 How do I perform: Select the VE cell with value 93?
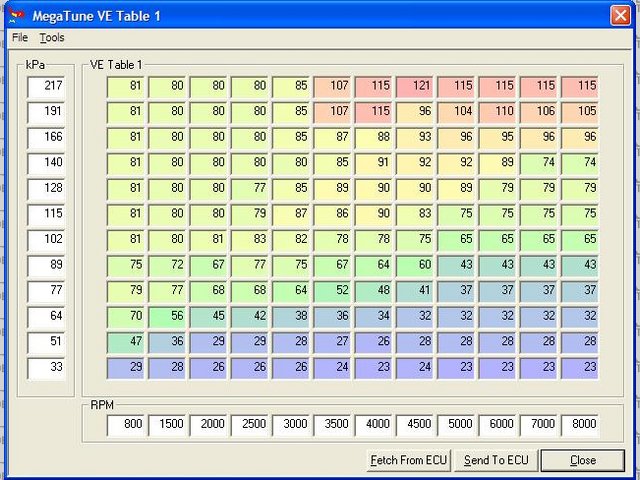click(x=415, y=138)
